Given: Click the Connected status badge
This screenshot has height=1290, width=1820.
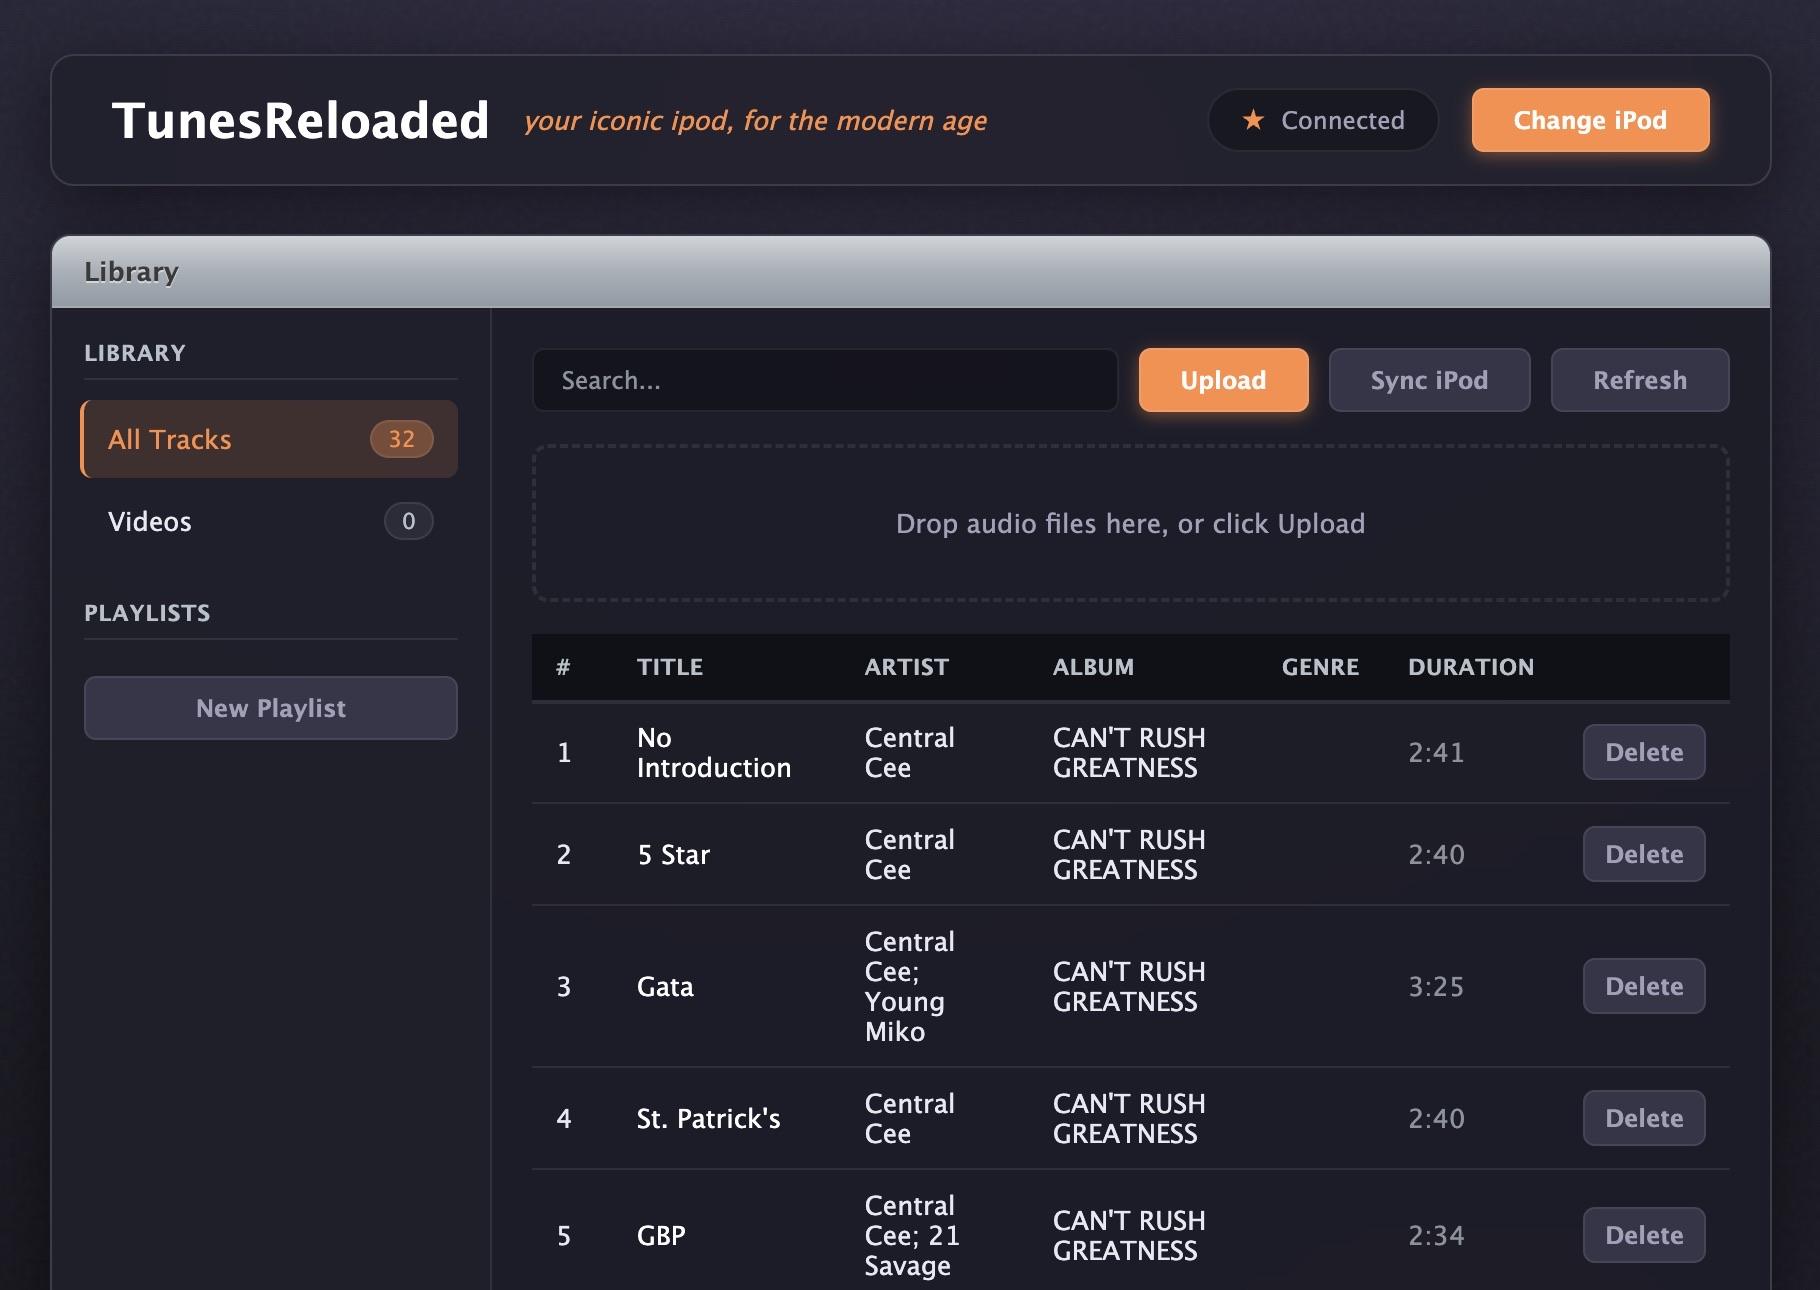Looking at the screenshot, I should [x=1323, y=120].
